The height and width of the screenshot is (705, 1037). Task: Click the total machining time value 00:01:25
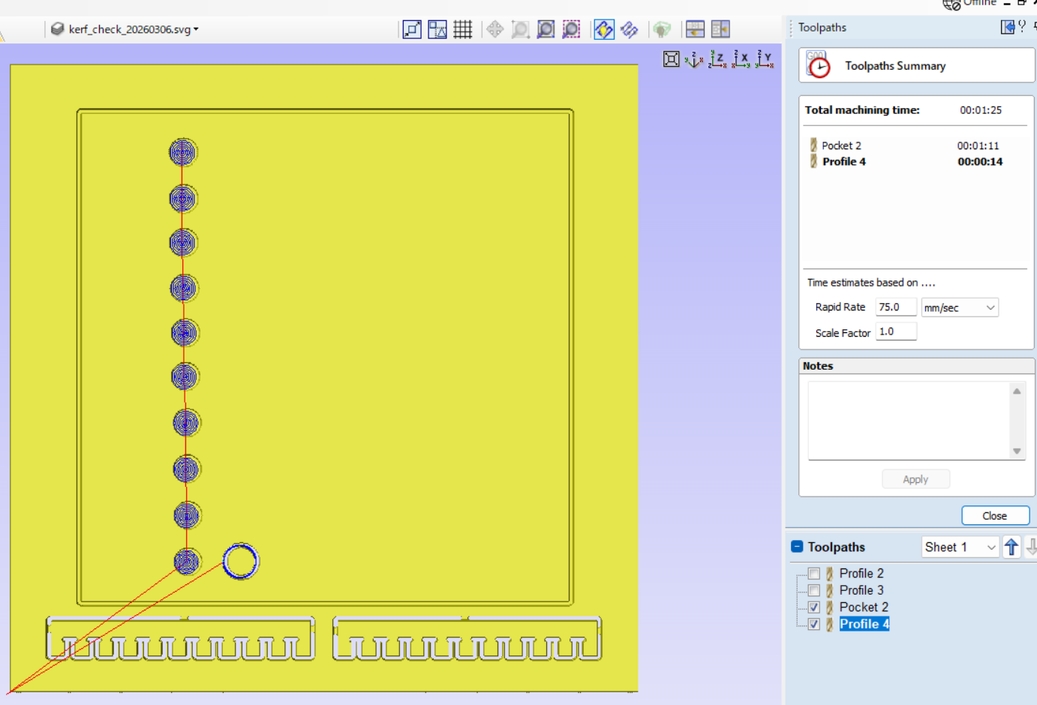981,110
